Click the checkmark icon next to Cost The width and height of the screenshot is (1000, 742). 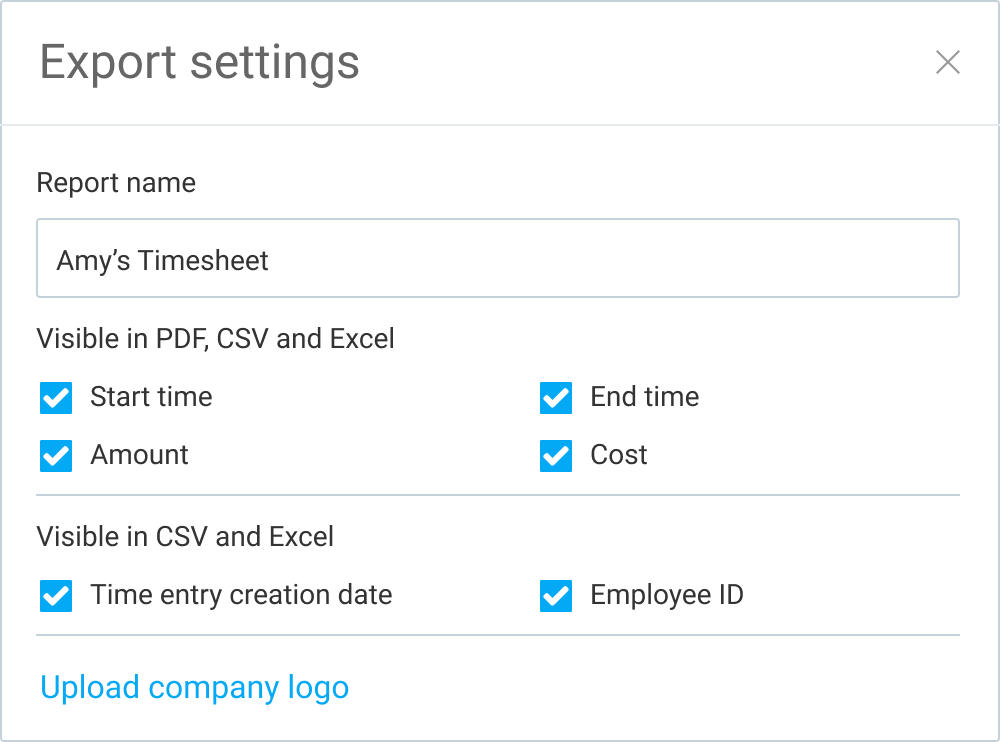pyautogui.click(x=555, y=455)
